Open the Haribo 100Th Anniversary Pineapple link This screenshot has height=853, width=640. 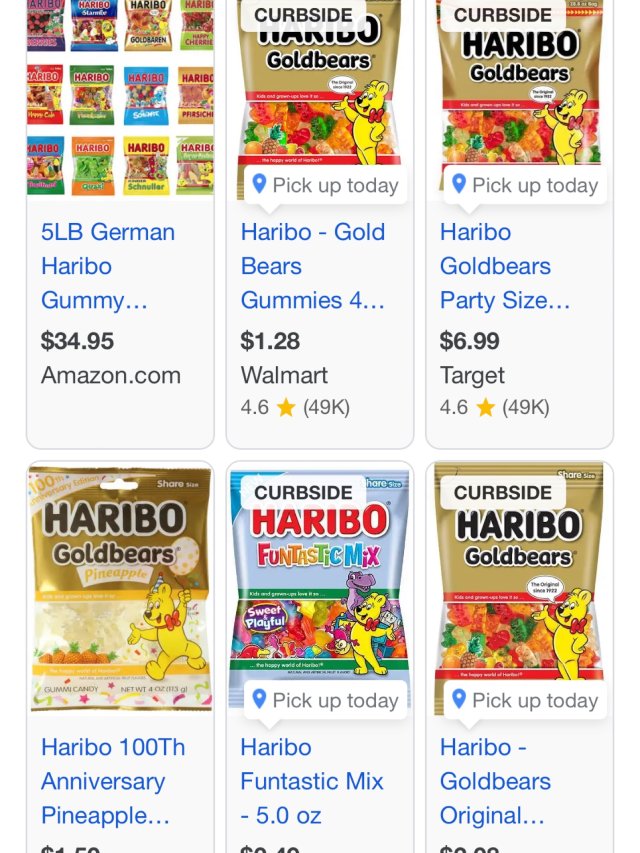pyautogui.click(x=113, y=781)
